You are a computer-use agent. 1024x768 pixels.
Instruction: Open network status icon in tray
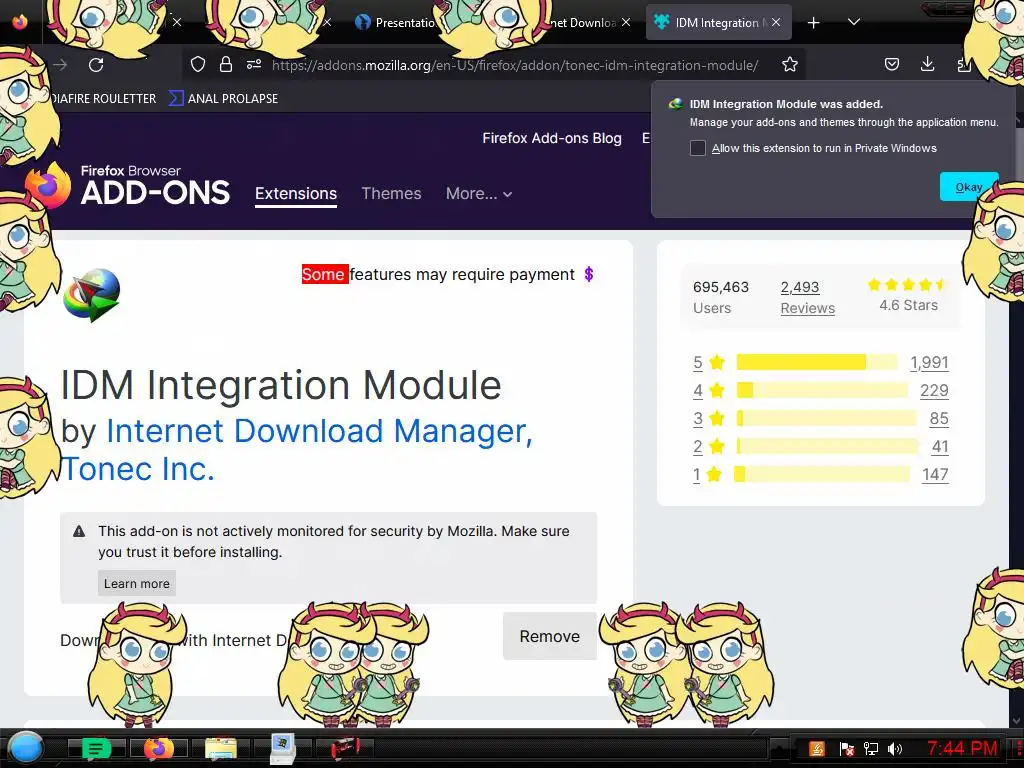(871, 749)
